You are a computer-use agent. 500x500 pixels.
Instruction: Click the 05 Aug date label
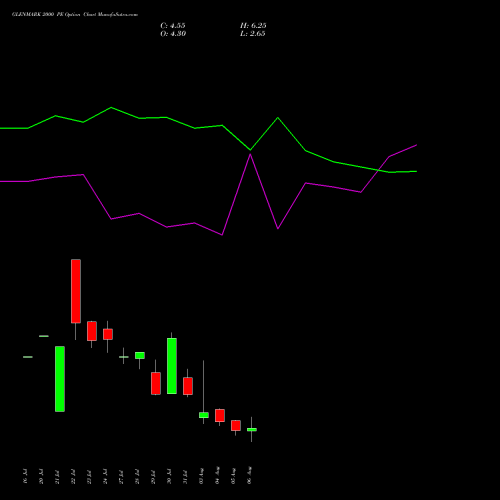(x=233, y=476)
